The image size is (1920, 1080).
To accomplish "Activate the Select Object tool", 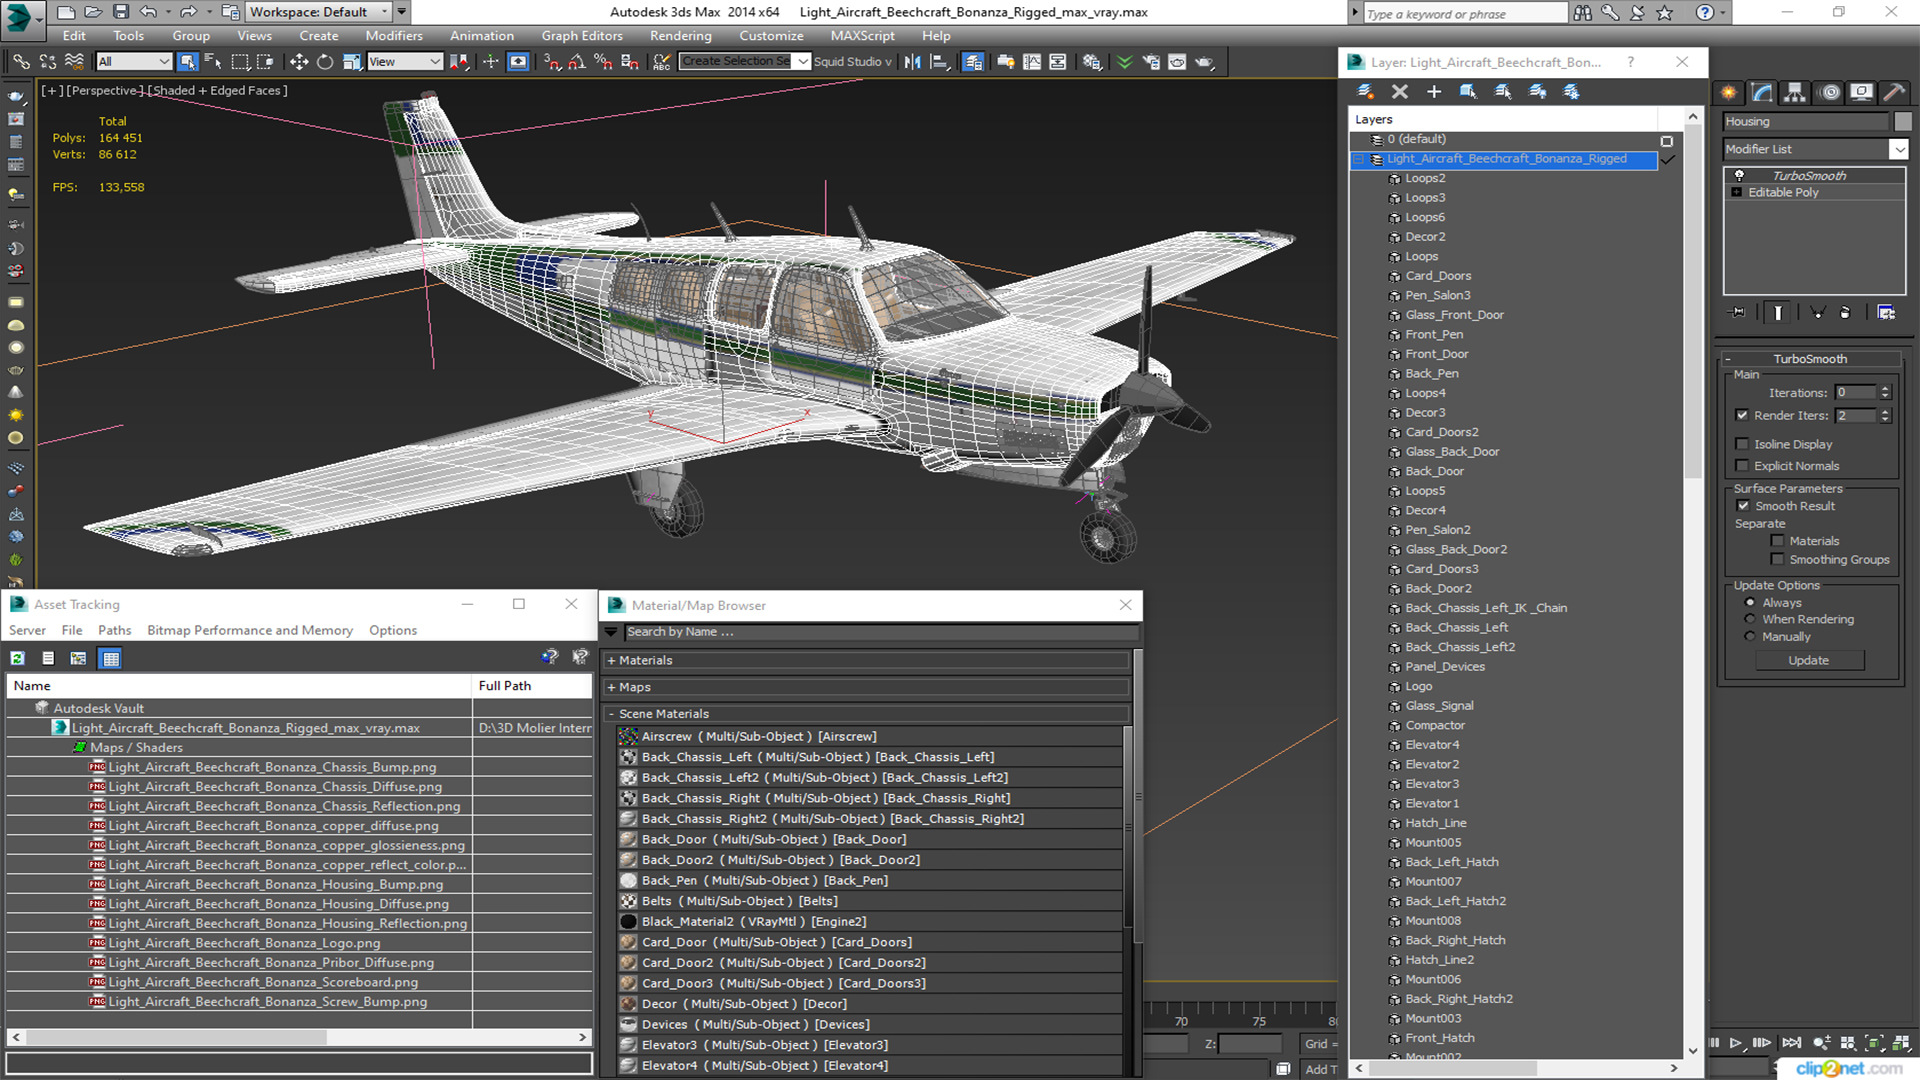I will pos(187,62).
